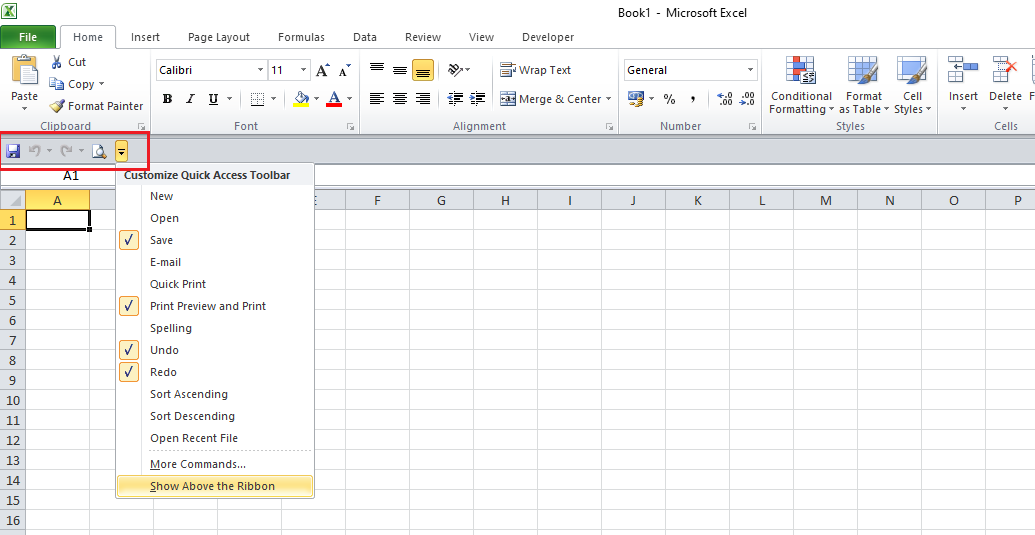Image resolution: width=1035 pixels, height=535 pixels.
Task: Switch to the Data tab
Action: click(365, 37)
